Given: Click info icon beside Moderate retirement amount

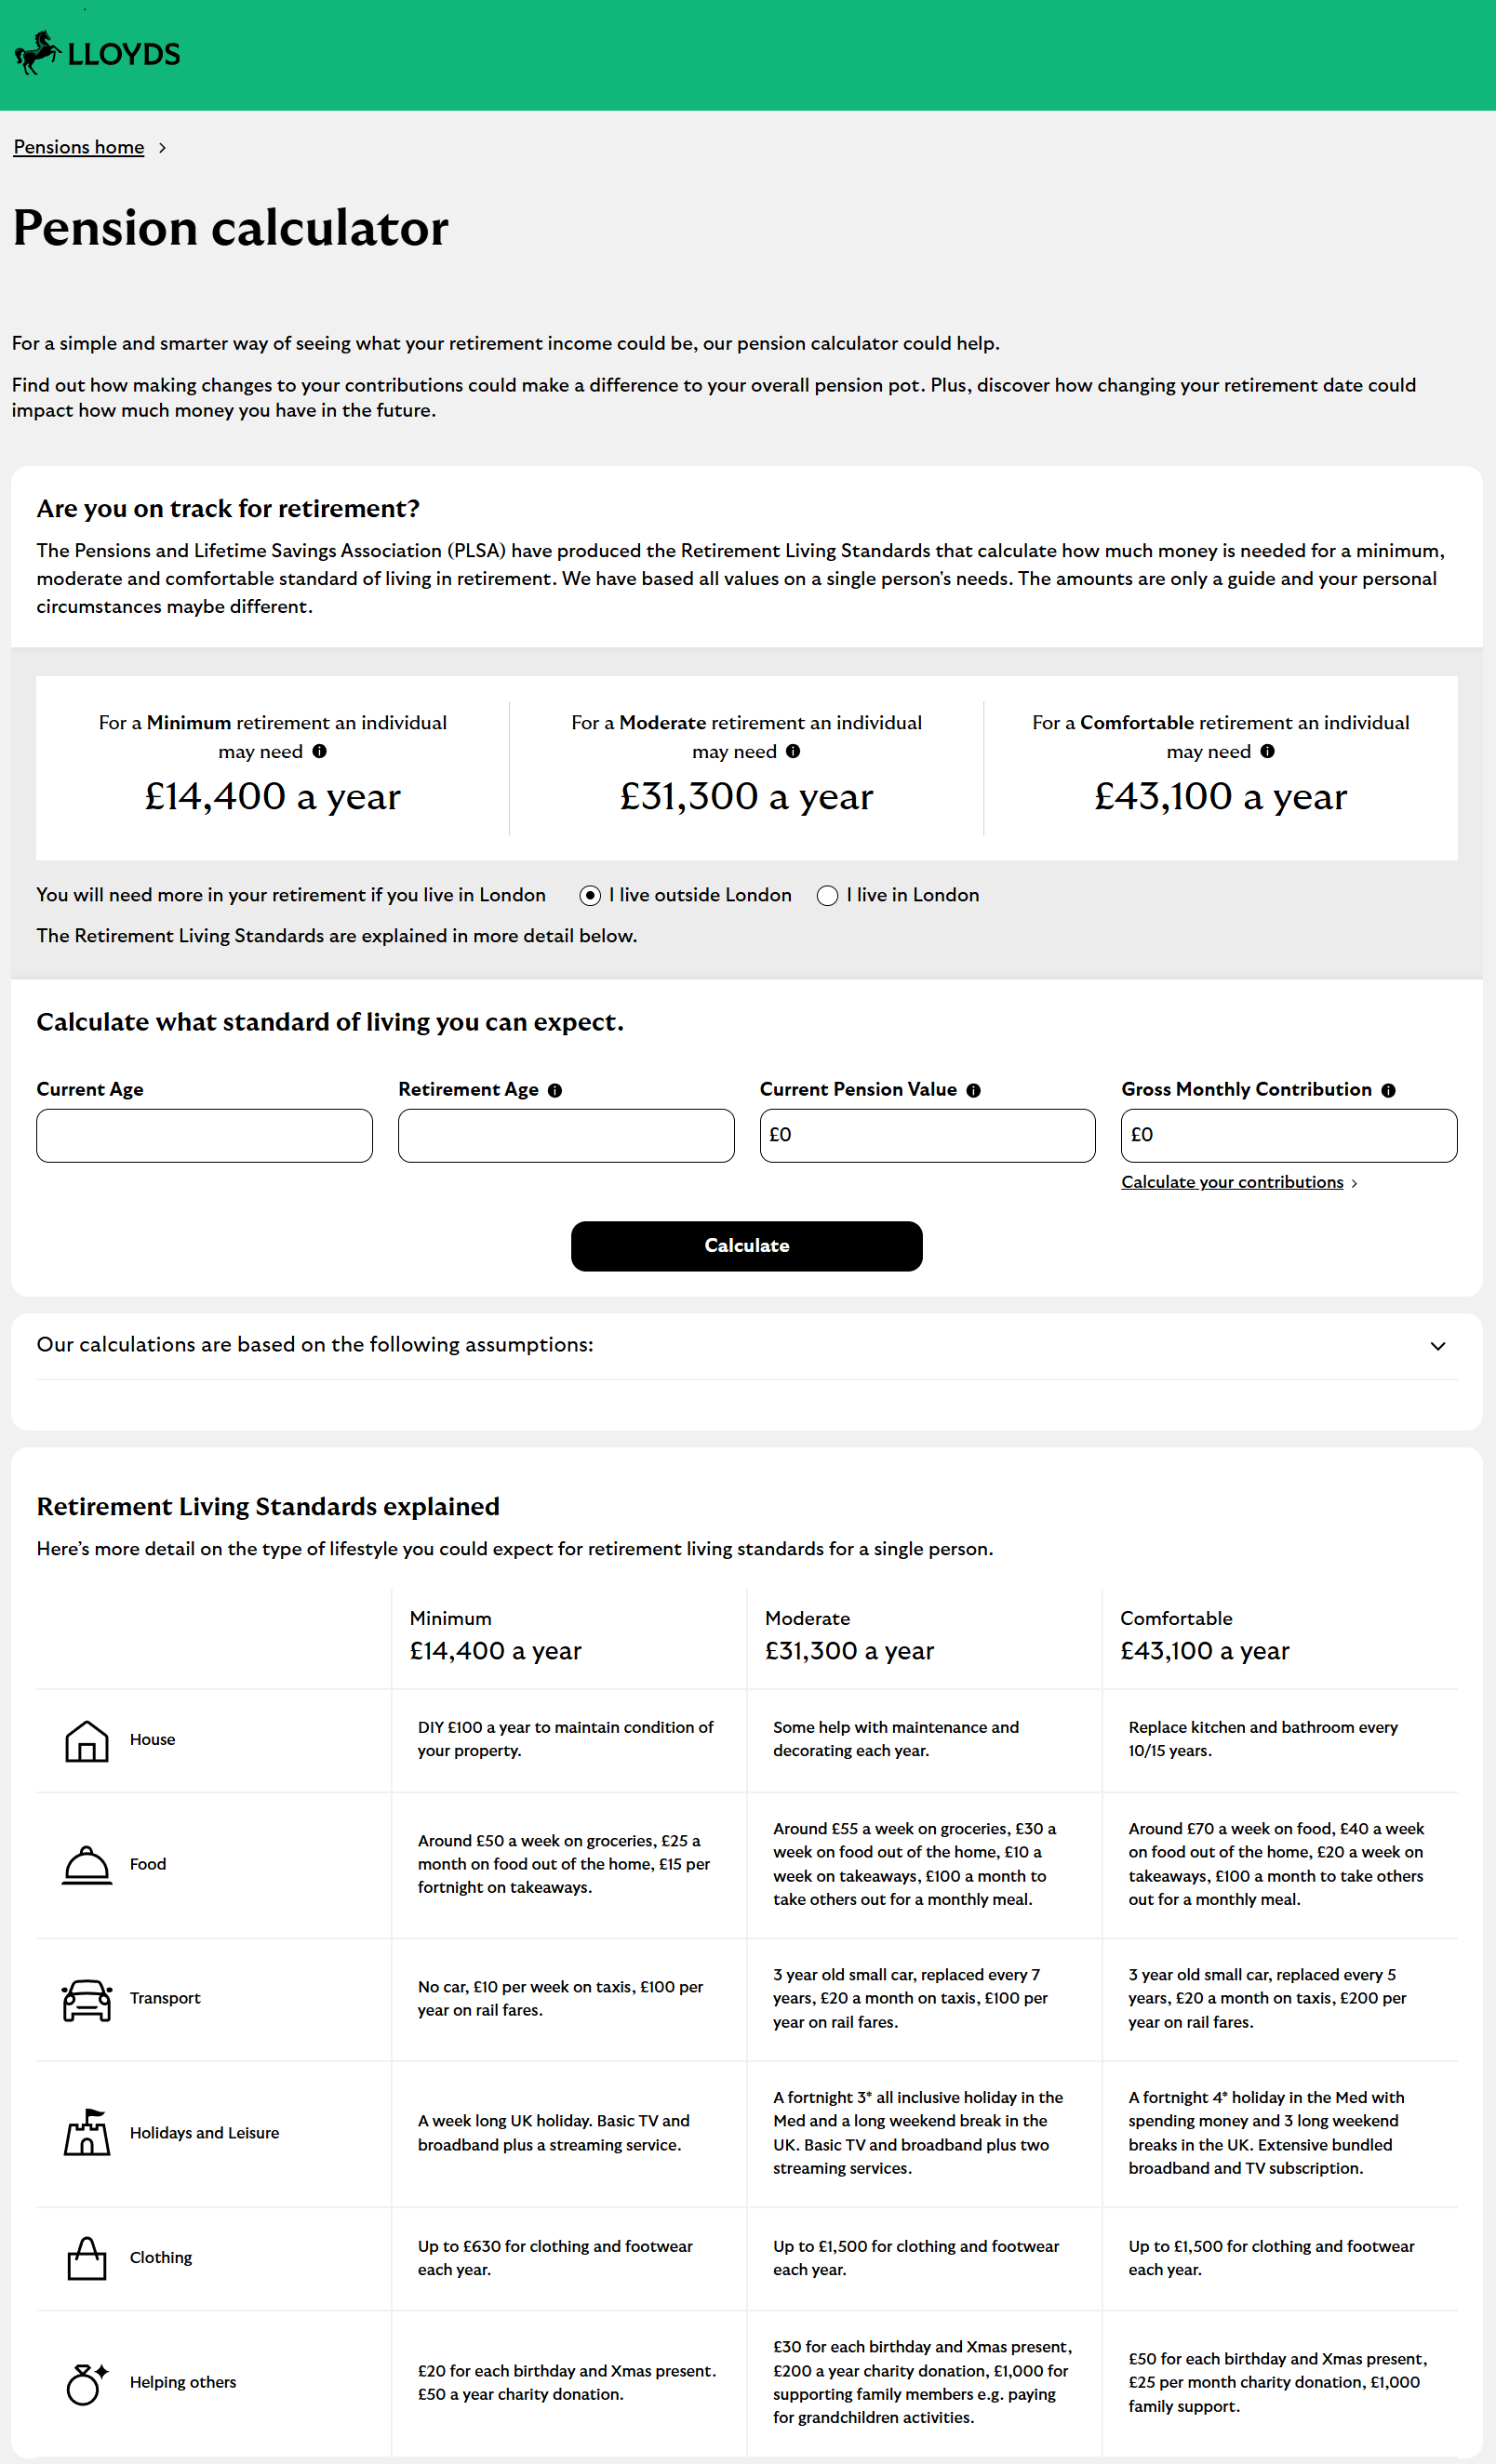Looking at the screenshot, I should click(793, 751).
